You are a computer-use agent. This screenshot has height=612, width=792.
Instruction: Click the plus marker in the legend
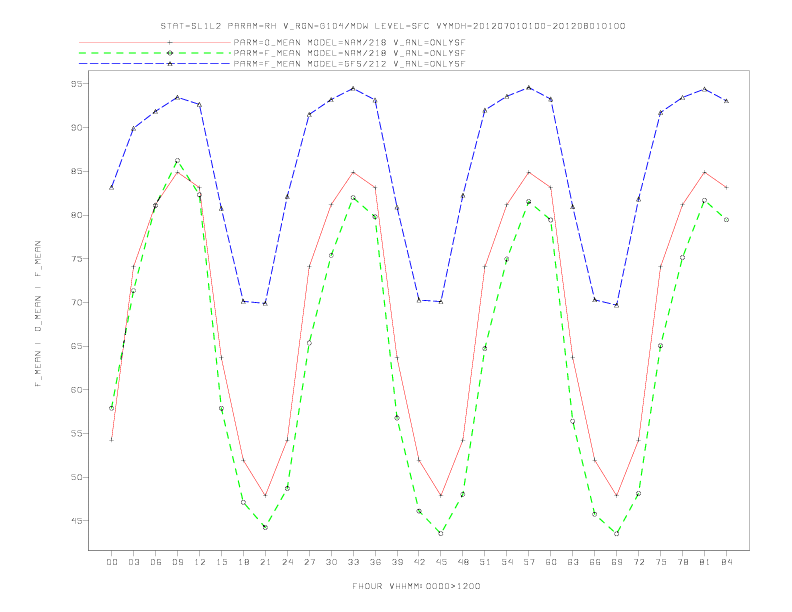coord(170,42)
